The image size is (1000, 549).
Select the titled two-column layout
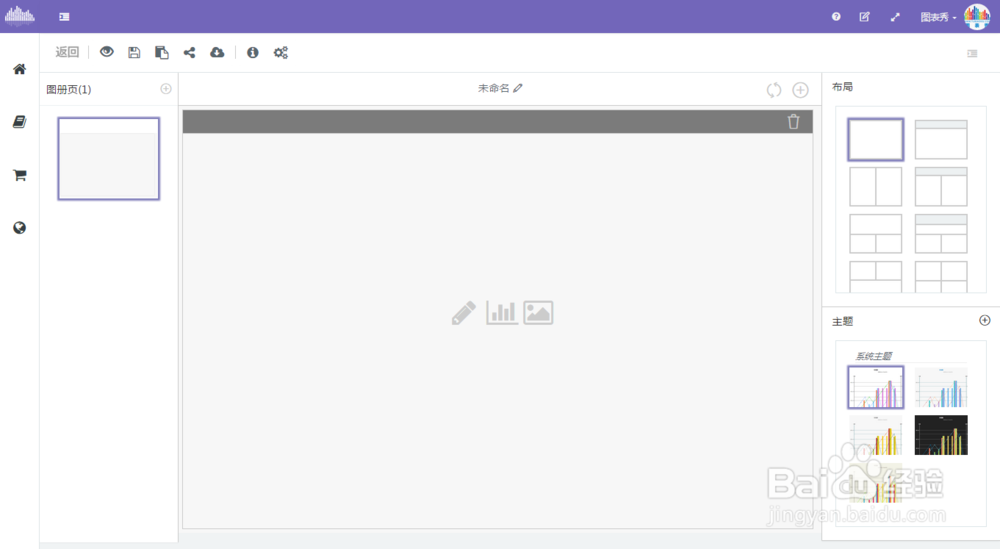coord(941,187)
